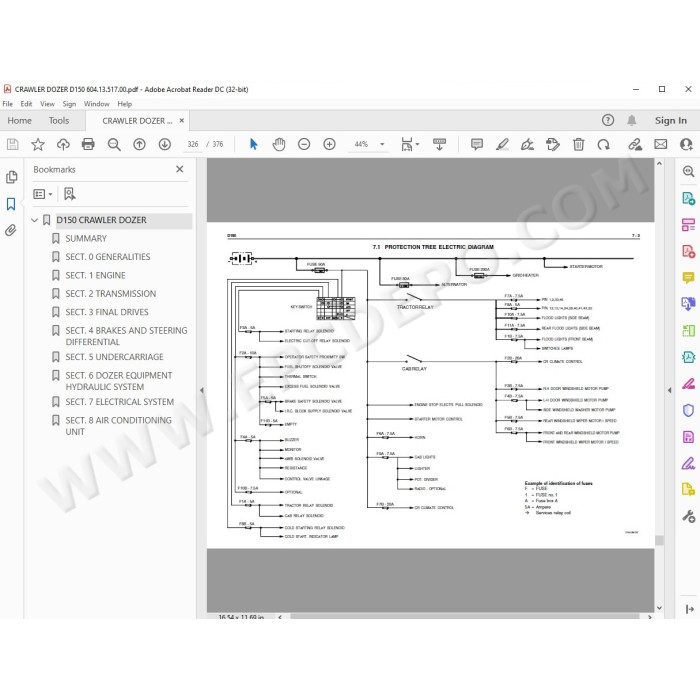
Task: Open the bookmark options dropdown
Action: click(43, 194)
